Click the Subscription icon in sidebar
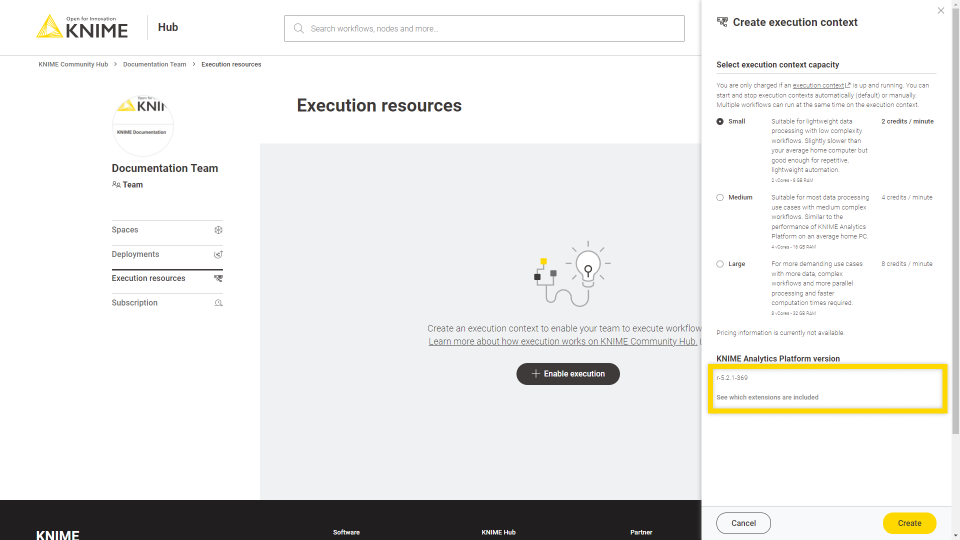Image resolution: width=960 pixels, height=540 pixels. [218, 303]
